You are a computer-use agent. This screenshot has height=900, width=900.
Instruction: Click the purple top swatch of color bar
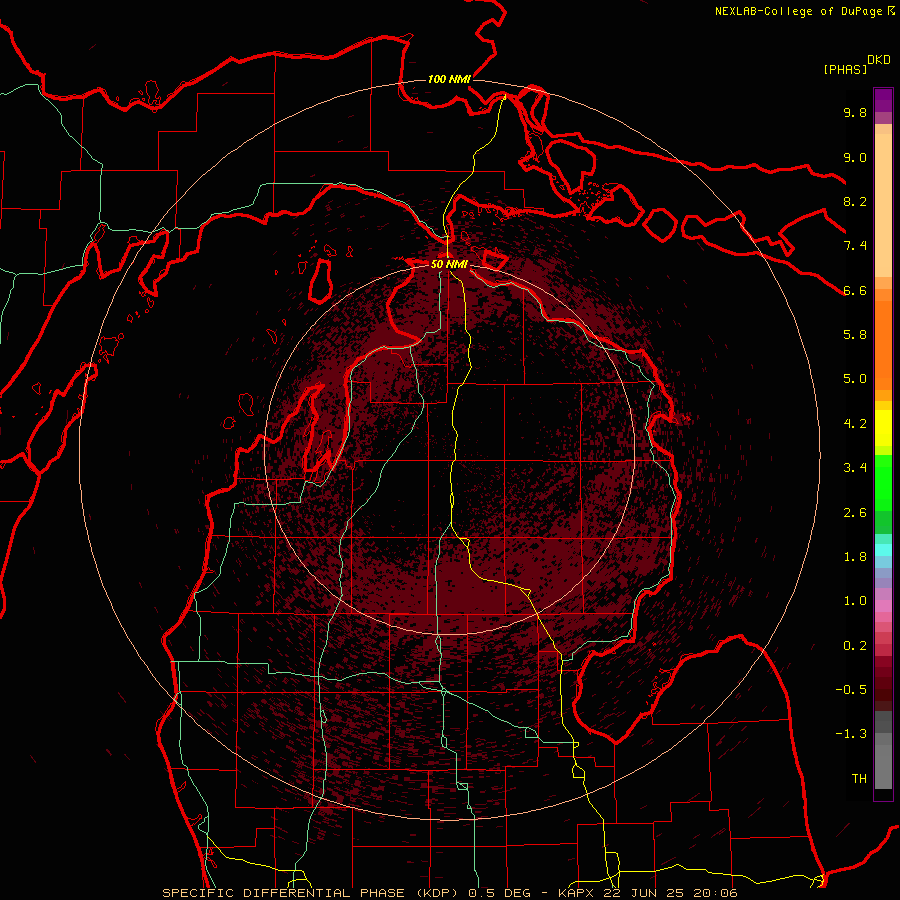click(883, 100)
